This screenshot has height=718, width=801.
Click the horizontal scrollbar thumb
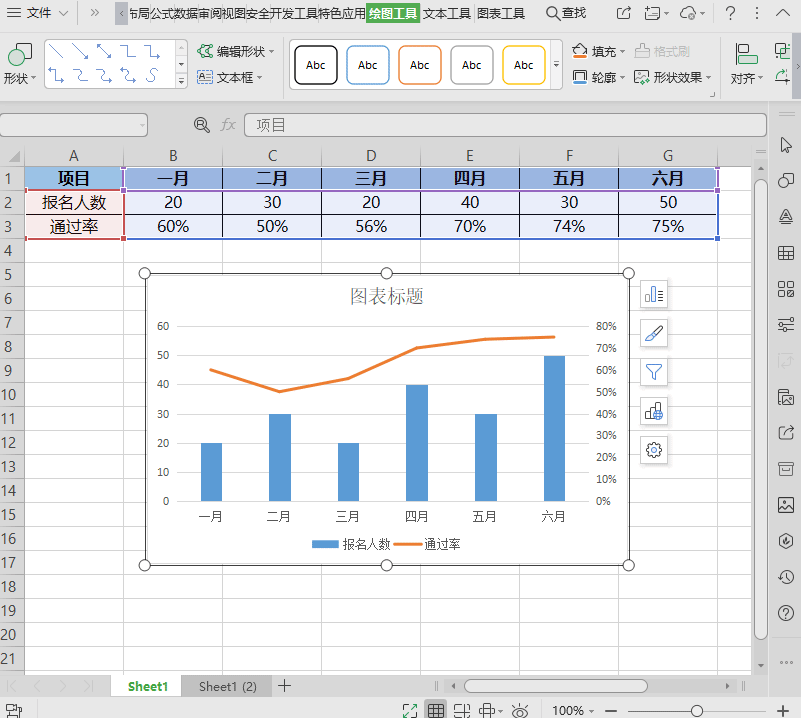556,686
